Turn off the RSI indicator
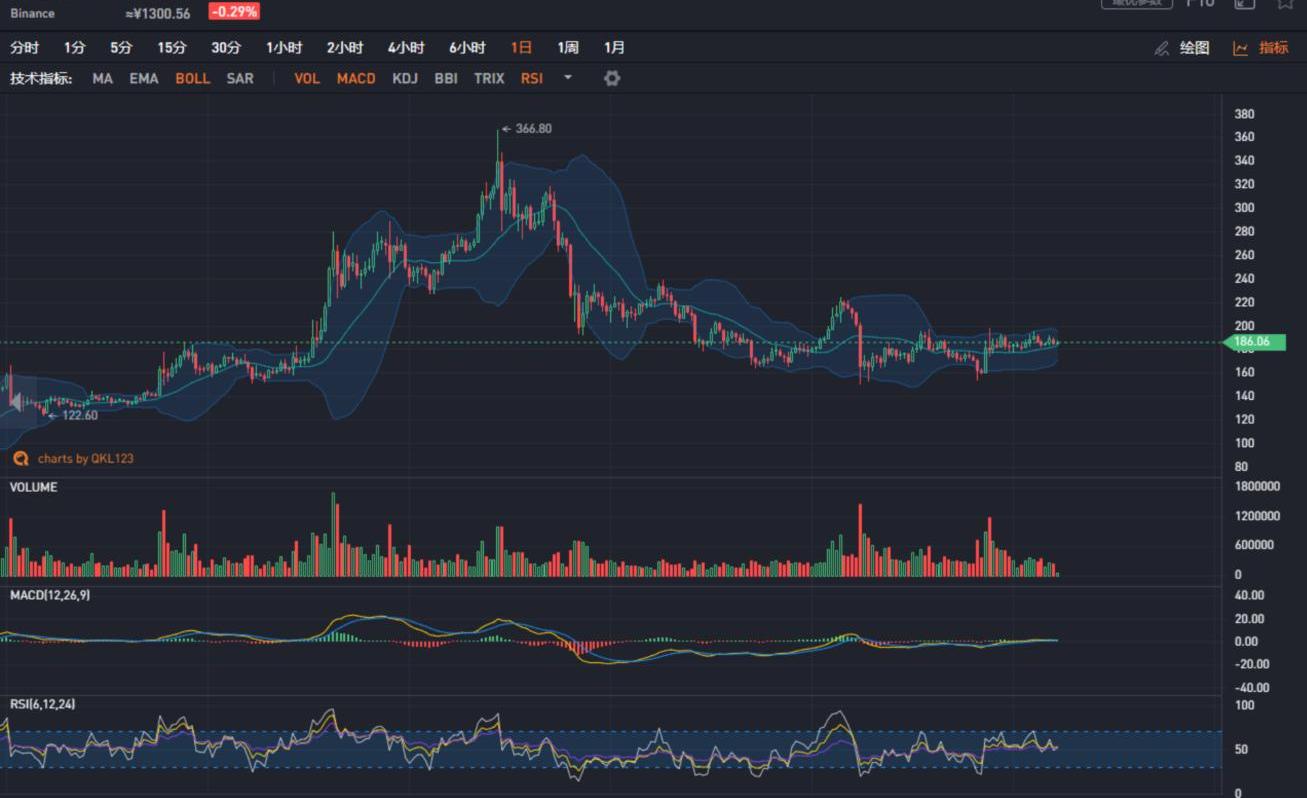The image size is (1307, 798). click(x=531, y=78)
